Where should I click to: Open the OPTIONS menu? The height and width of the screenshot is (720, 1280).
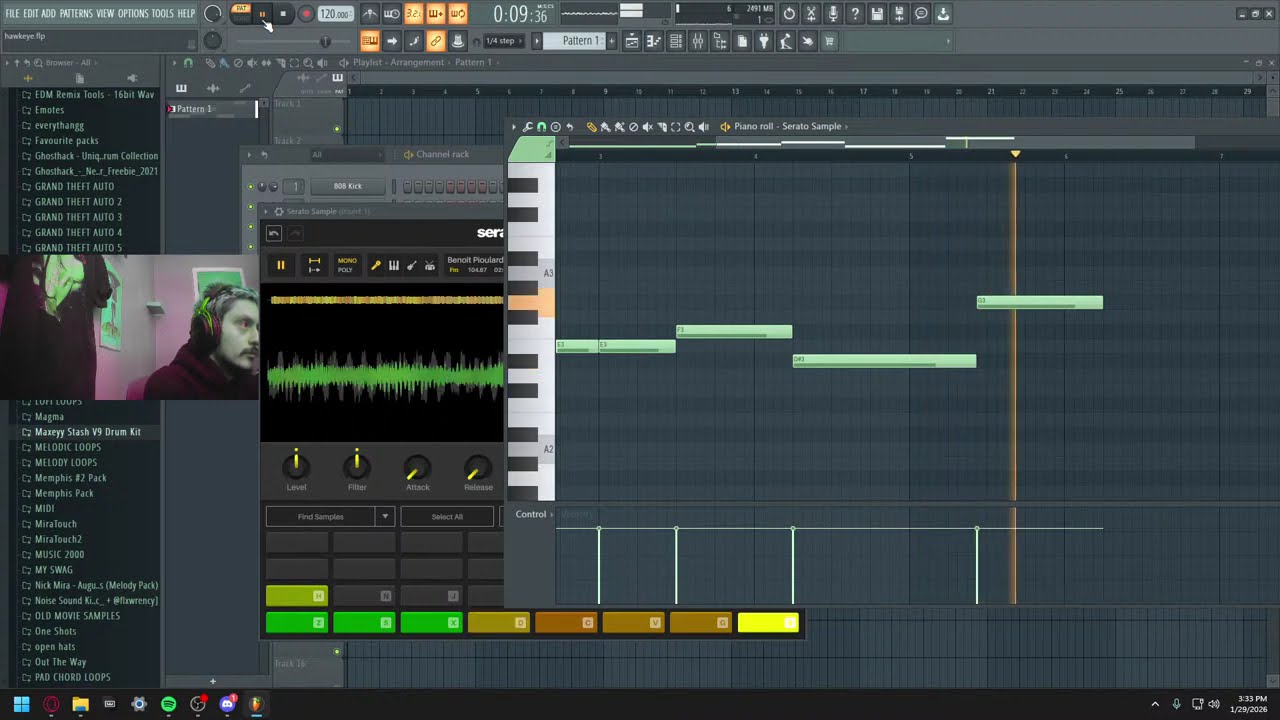[x=133, y=14]
